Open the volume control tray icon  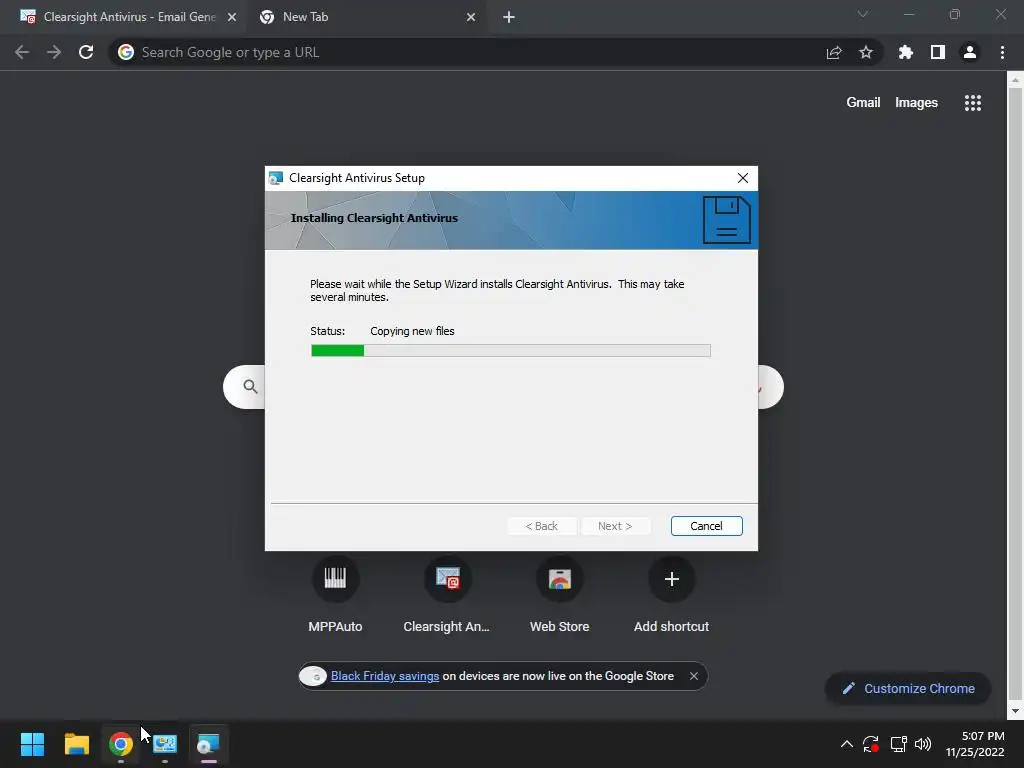923,744
